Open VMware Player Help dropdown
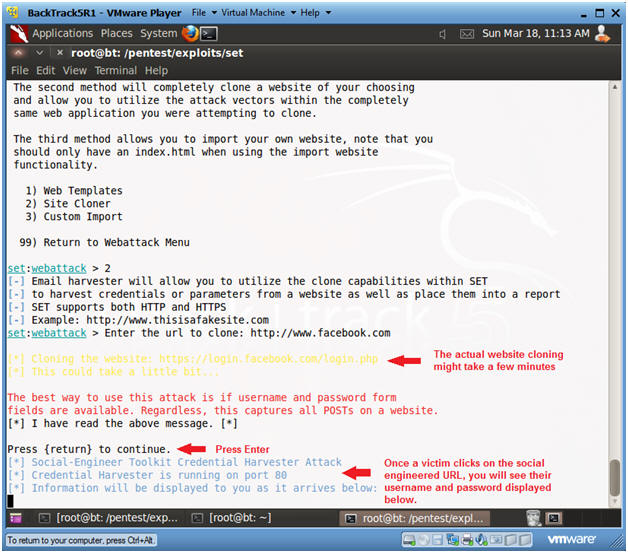This screenshot has width=628, height=553. (316, 13)
